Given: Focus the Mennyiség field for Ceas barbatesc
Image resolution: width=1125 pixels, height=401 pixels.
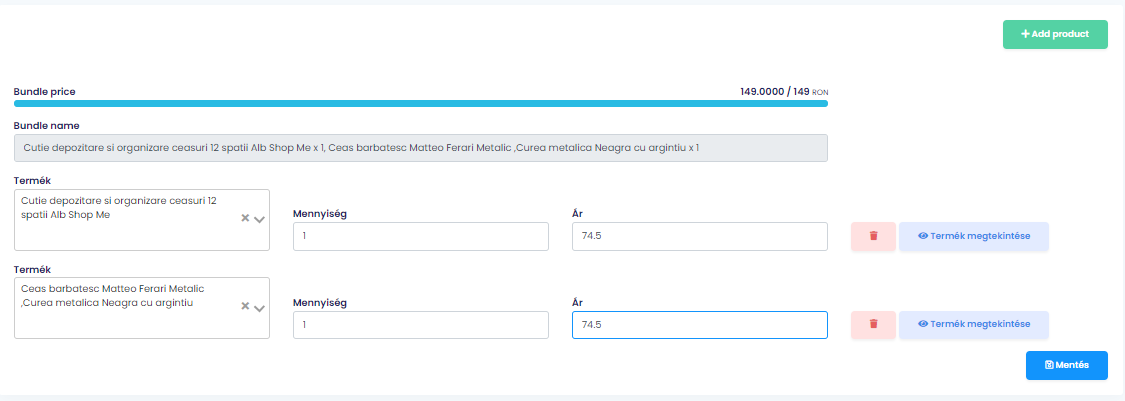Looking at the screenshot, I should pyautogui.click(x=420, y=324).
